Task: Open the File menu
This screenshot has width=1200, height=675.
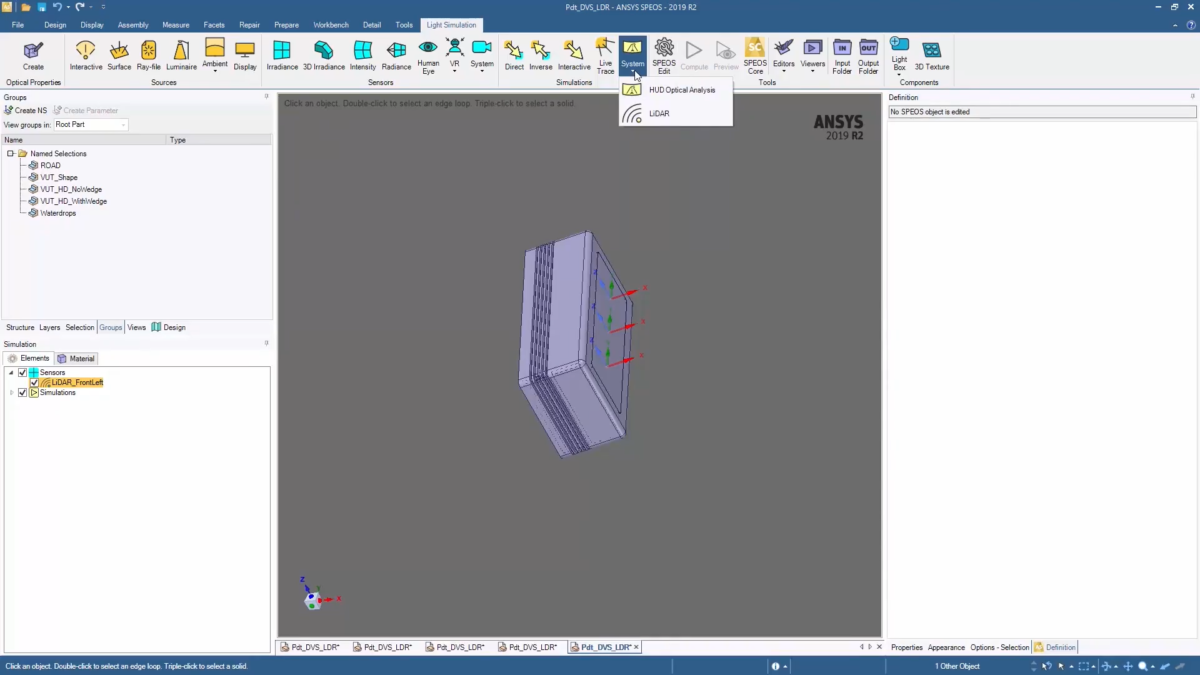Action: coord(18,25)
